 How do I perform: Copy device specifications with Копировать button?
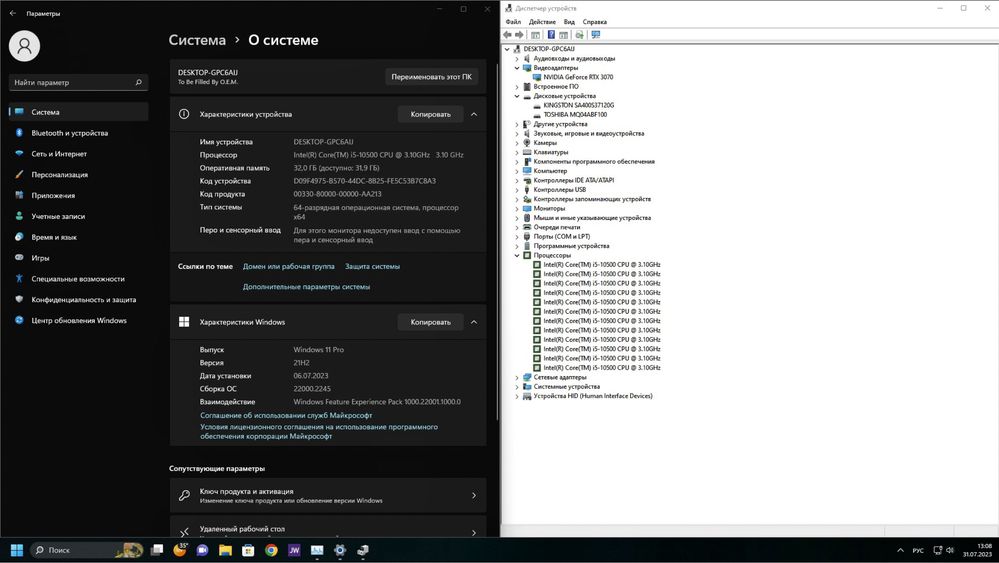pos(431,115)
